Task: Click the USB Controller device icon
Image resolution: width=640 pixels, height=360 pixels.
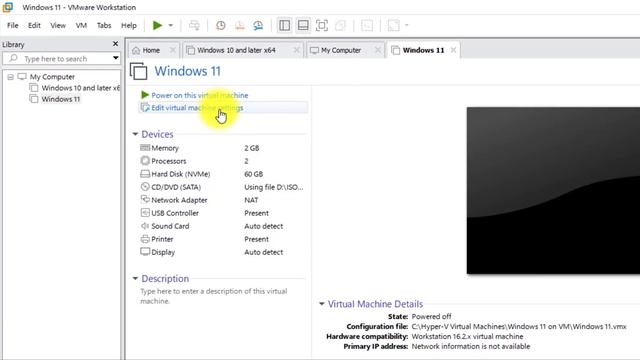Action: point(145,213)
